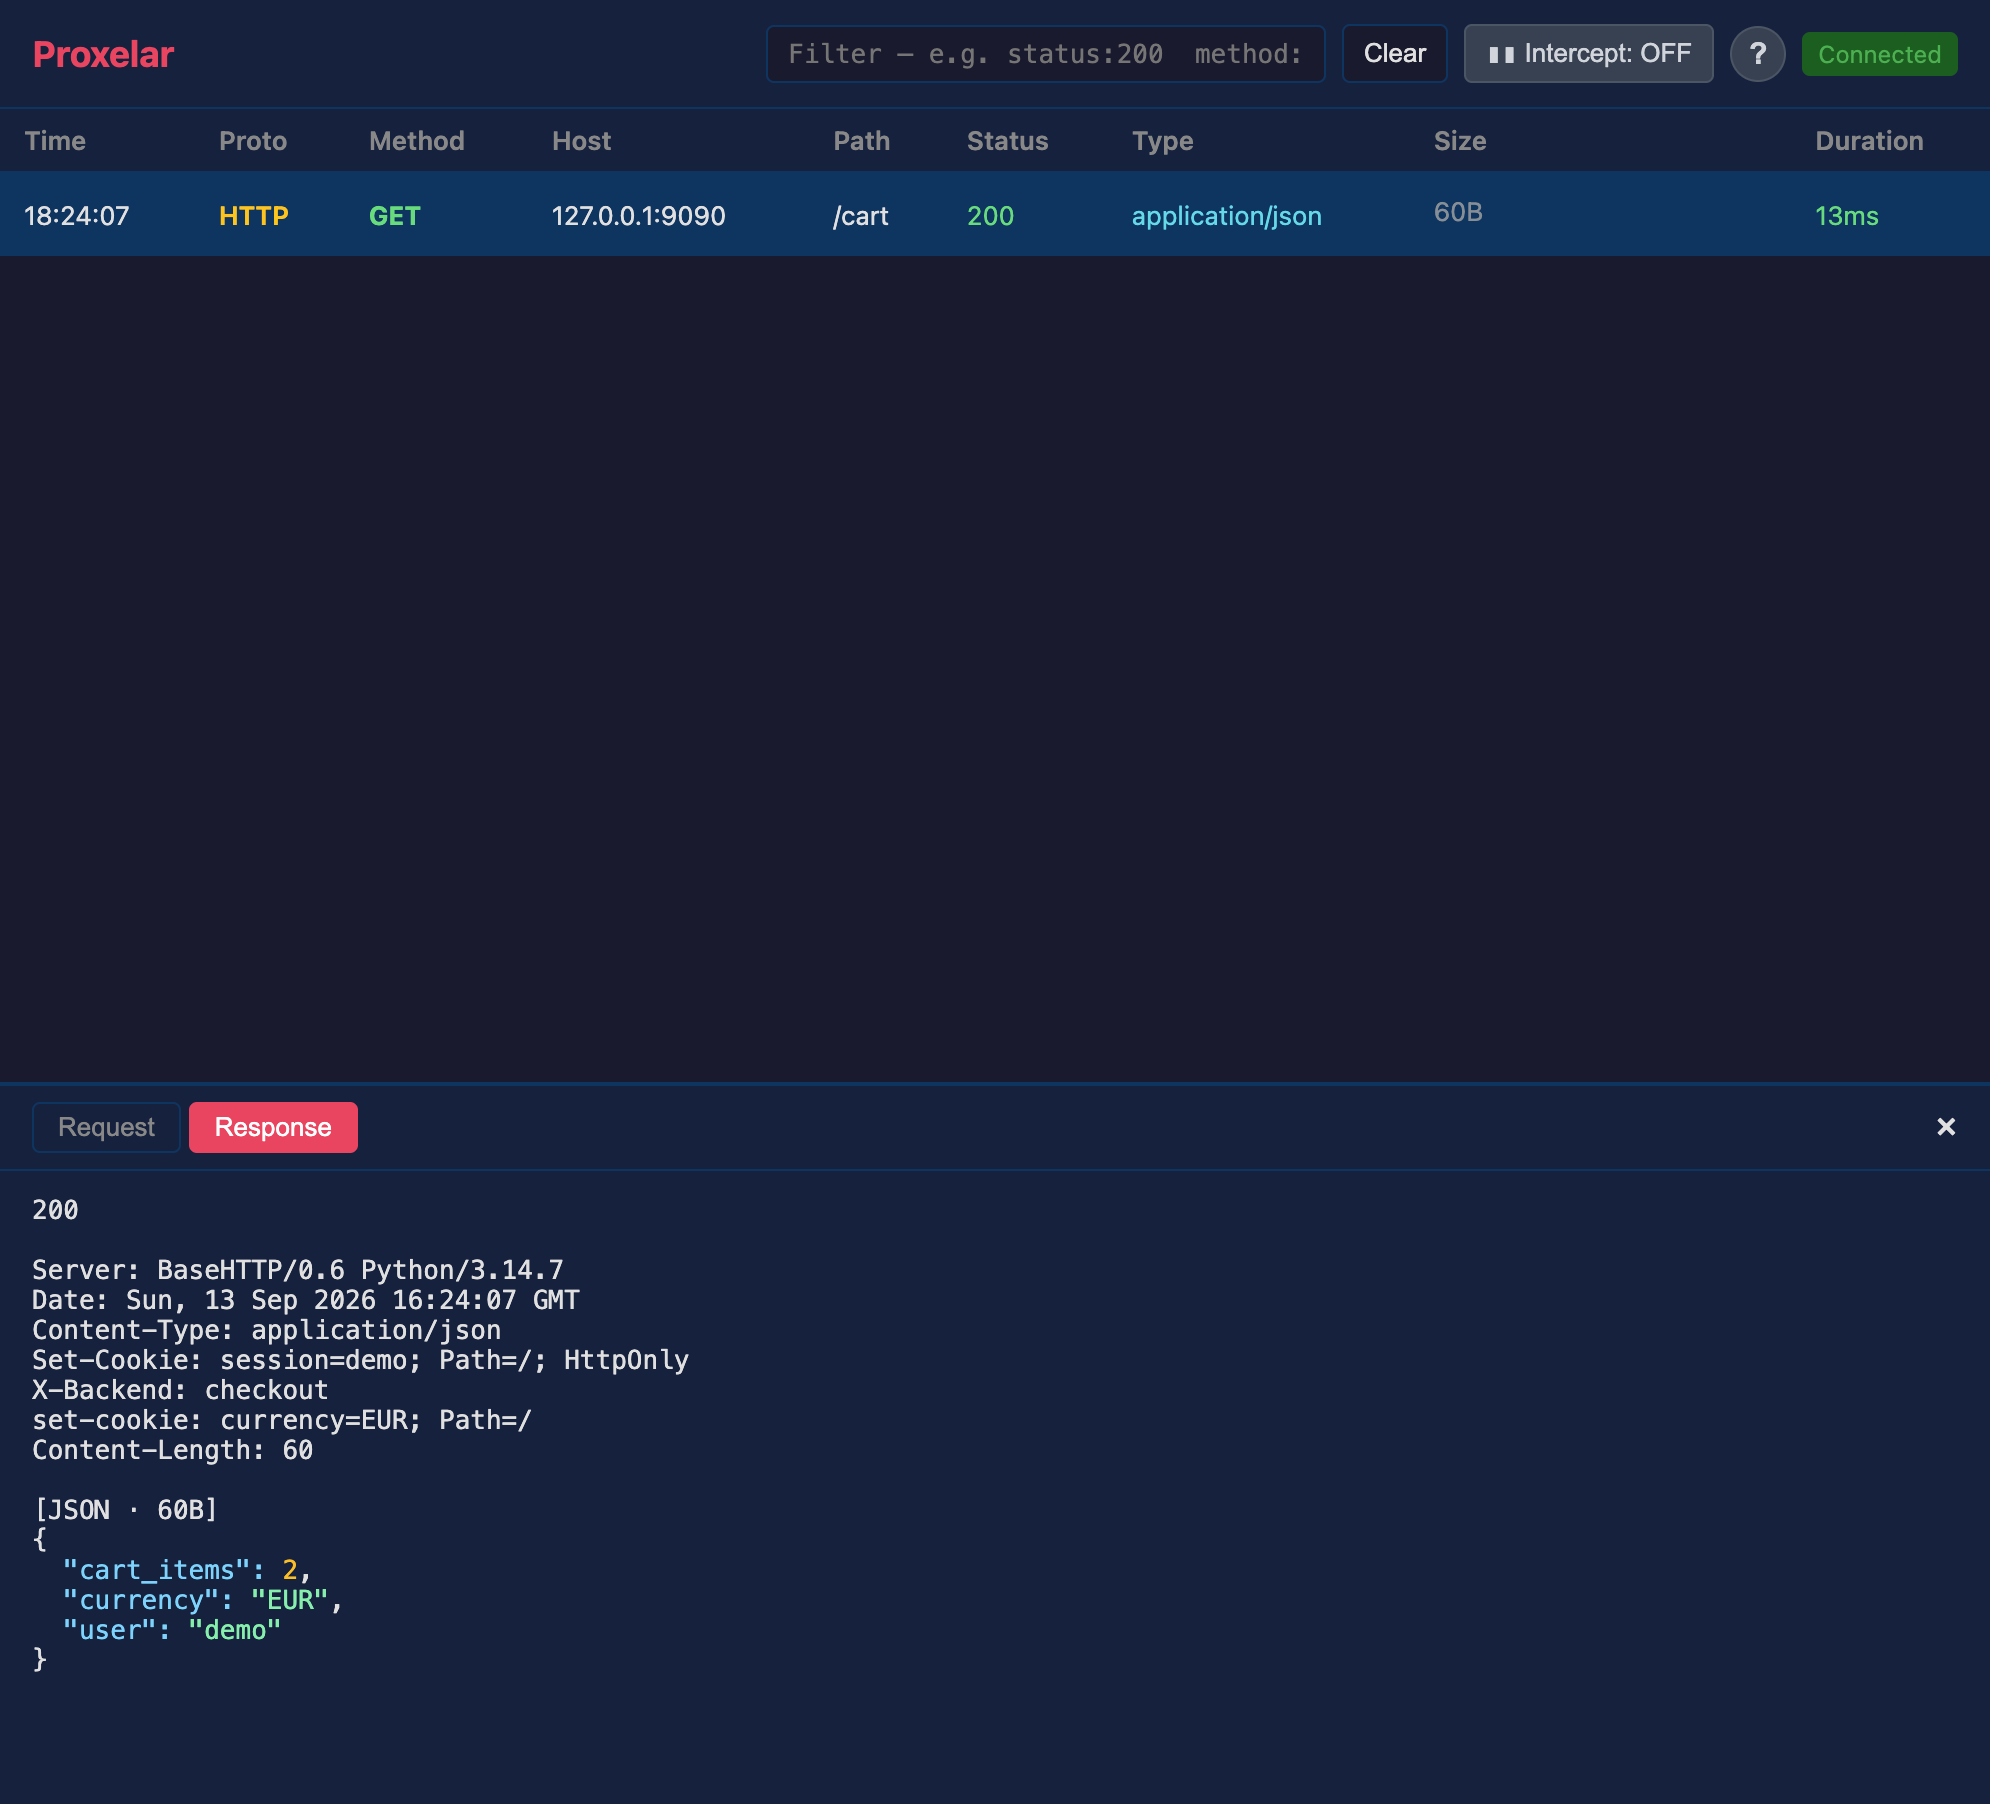Screen dimensions: 1990x1804
Task: Click the X-Backend: checkout line
Action: (x=180, y=1390)
